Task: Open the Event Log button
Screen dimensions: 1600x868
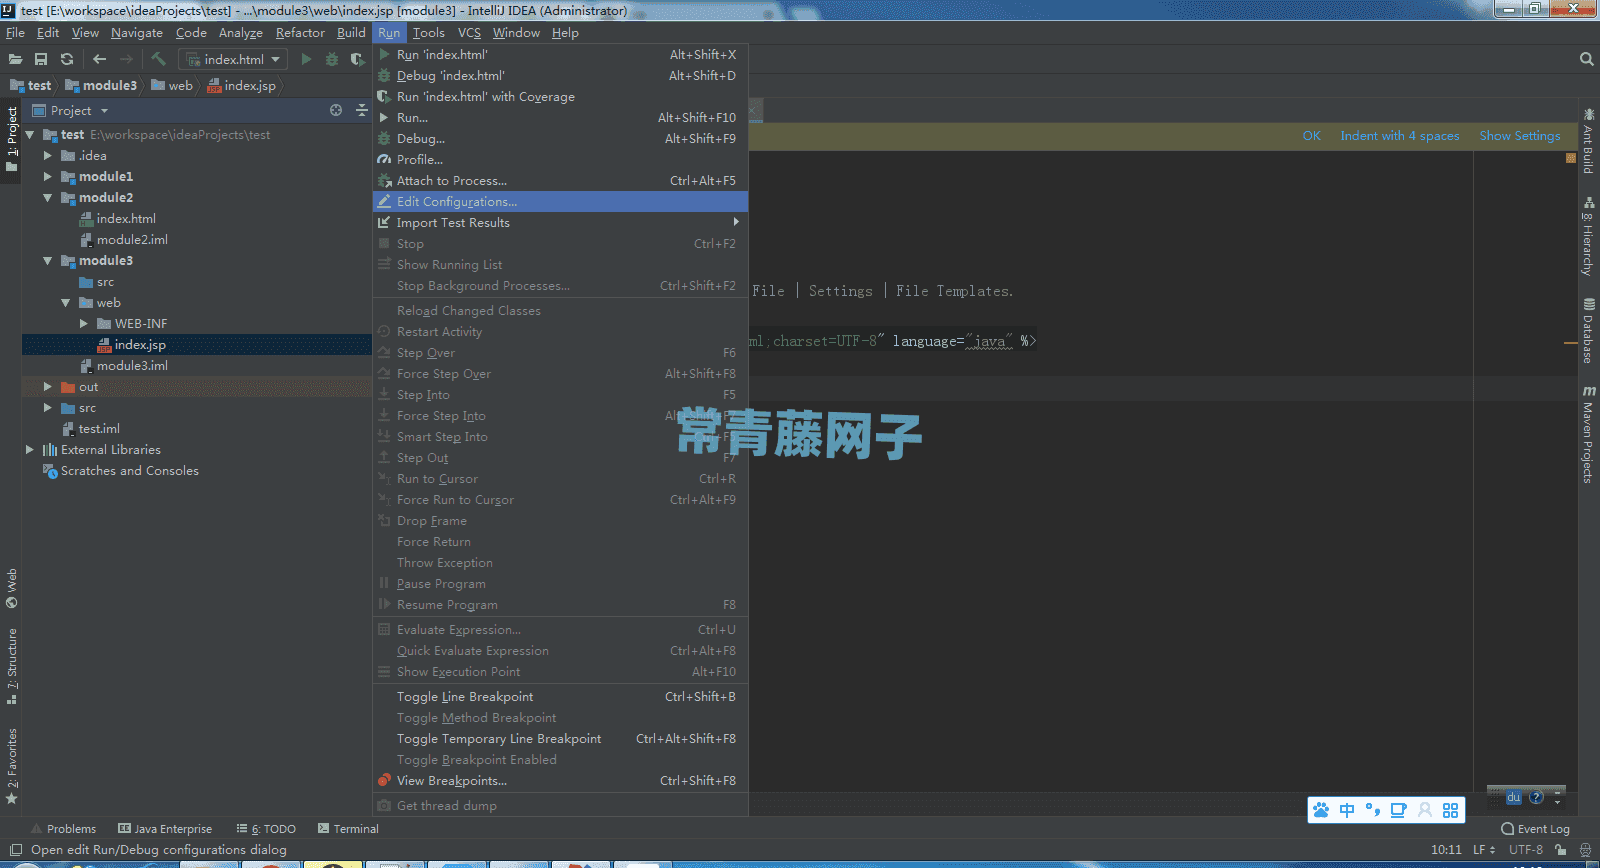Action: coord(1535,828)
